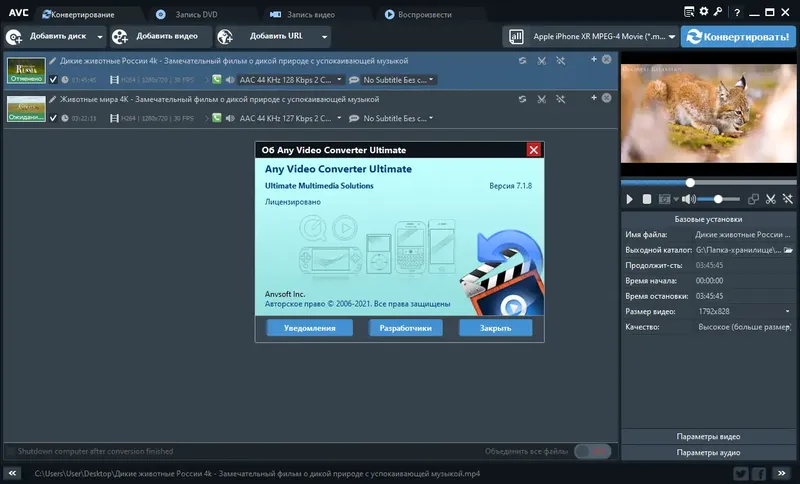Click refresh icon on Животные мира row

522,99
